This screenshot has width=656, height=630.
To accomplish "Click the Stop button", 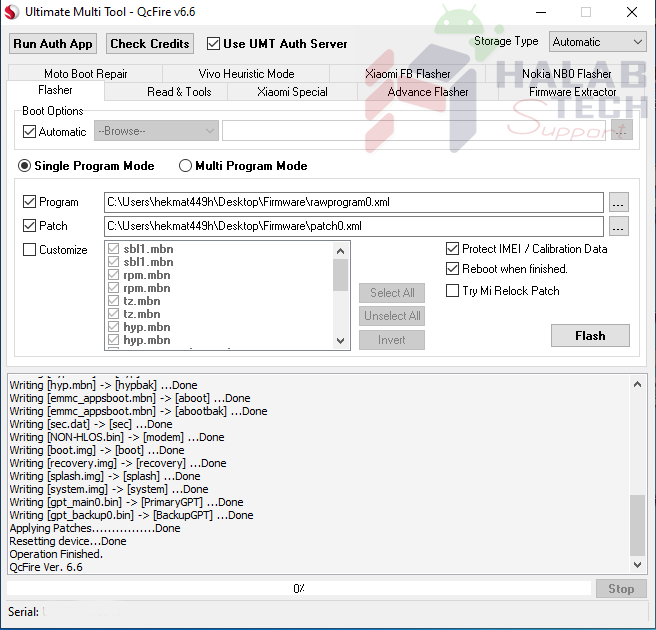I will coord(621,589).
